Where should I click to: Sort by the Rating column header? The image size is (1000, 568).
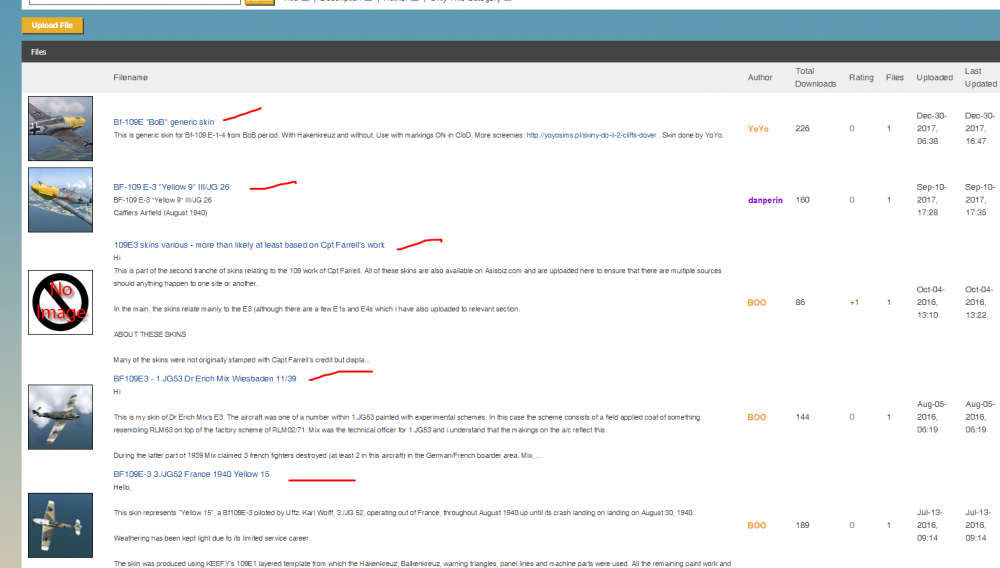click(x=860, y=77)
